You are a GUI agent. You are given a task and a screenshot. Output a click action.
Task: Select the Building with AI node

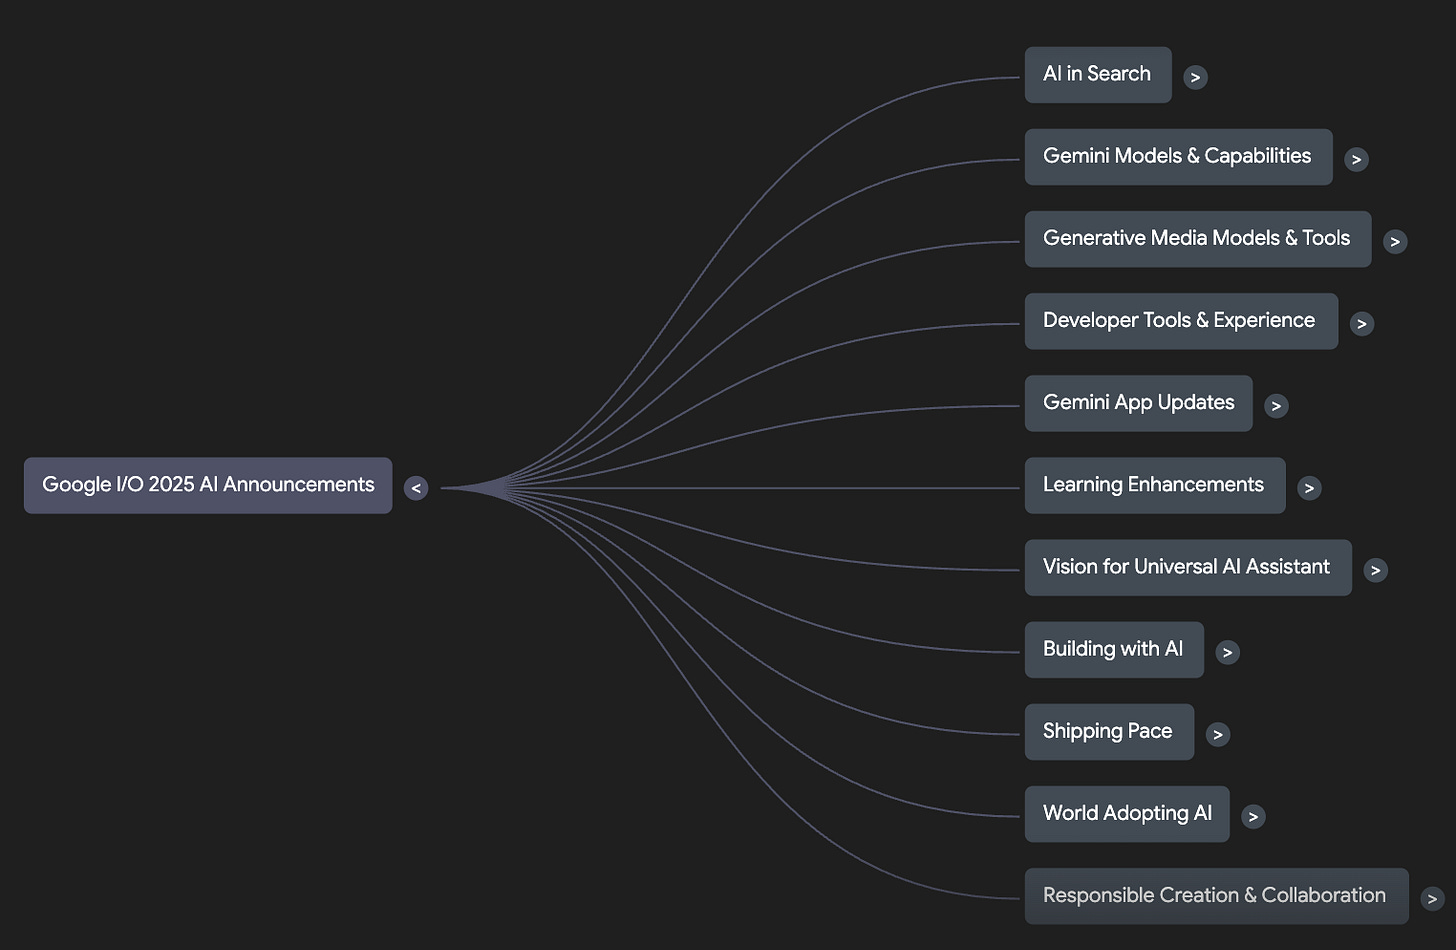click(x=1114, y=649)
